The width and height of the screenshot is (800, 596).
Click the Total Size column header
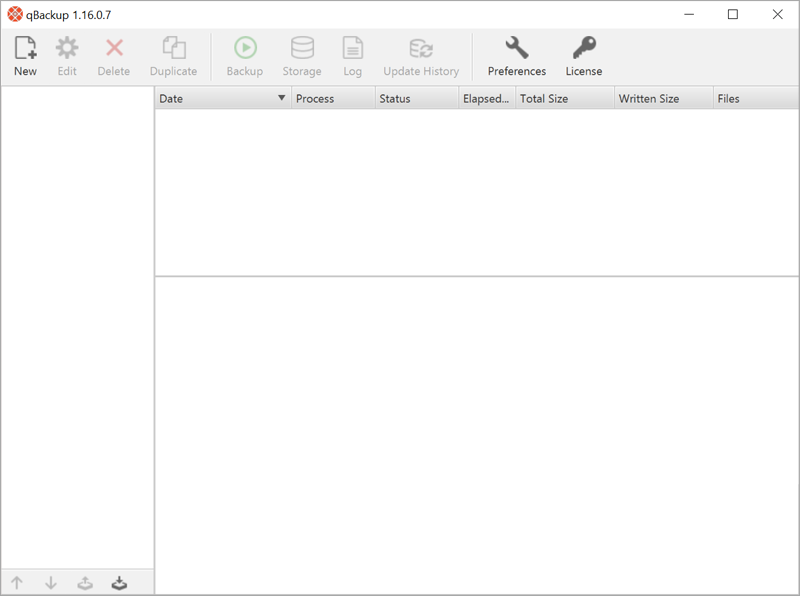tap(565, 98)
